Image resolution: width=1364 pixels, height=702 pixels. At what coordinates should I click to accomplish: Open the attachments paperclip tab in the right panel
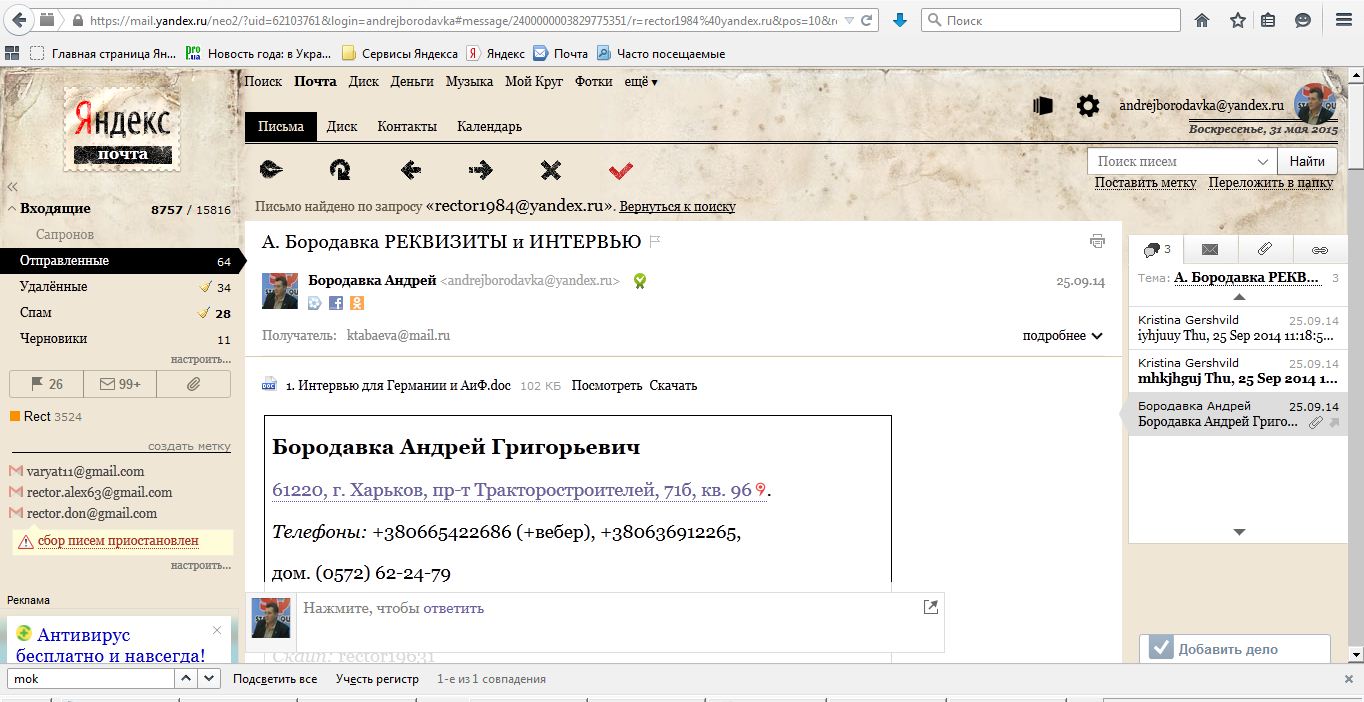pos(1264,249)
